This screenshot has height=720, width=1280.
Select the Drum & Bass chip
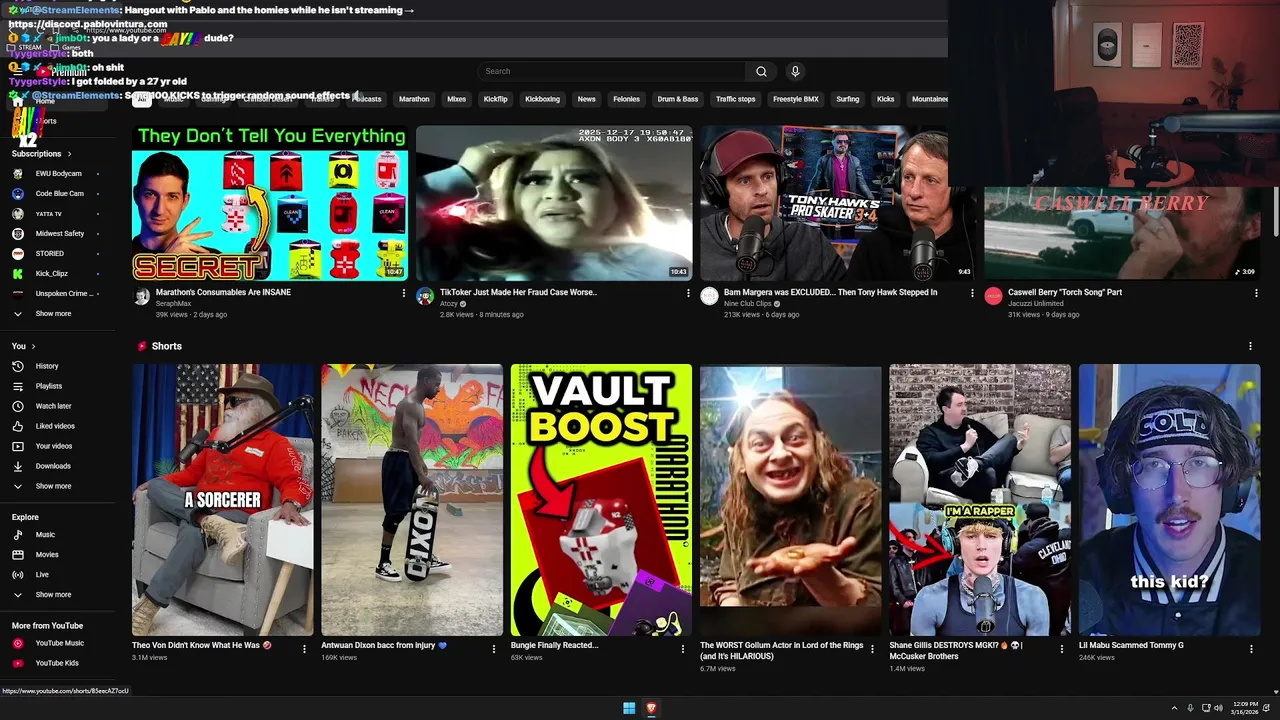coord(678,99)
